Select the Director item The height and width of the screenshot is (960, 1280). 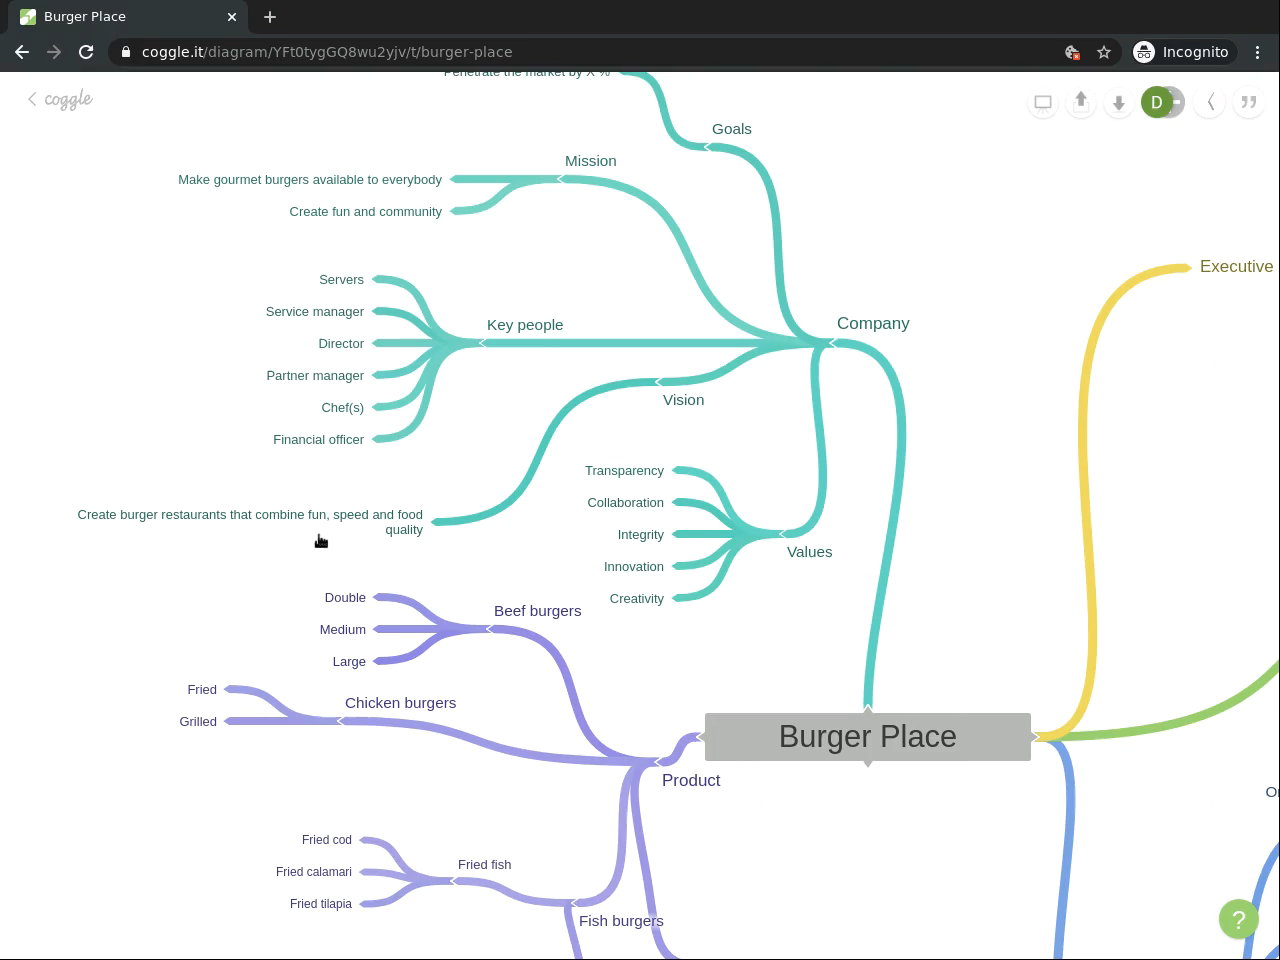(341, 344)
